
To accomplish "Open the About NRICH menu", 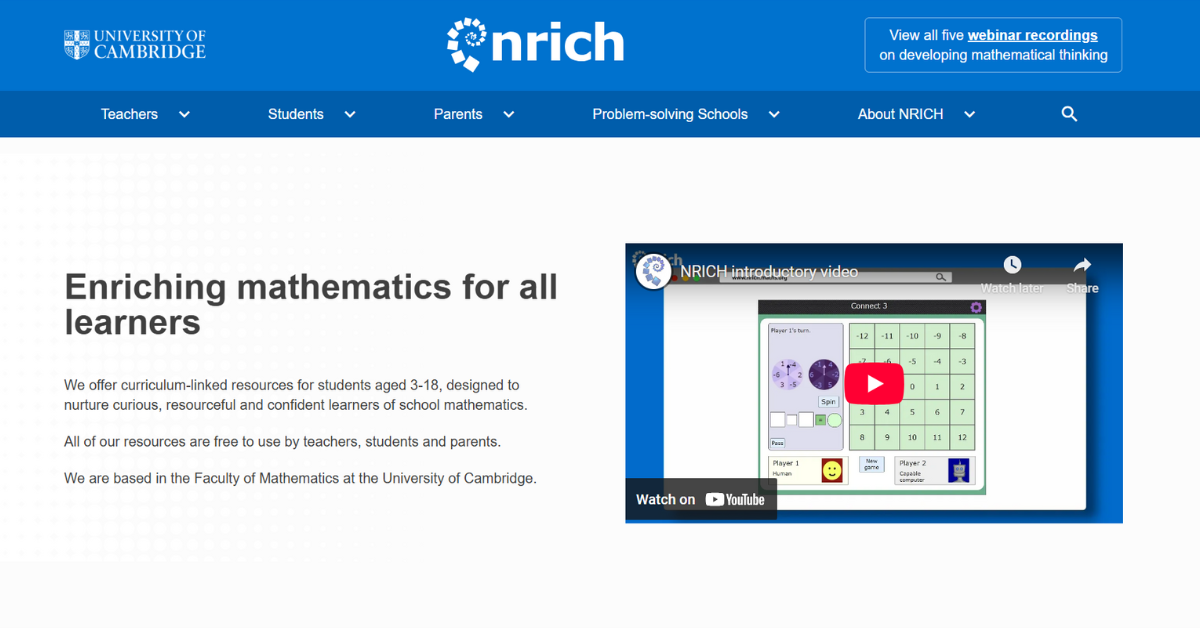I will click(900, 114).
